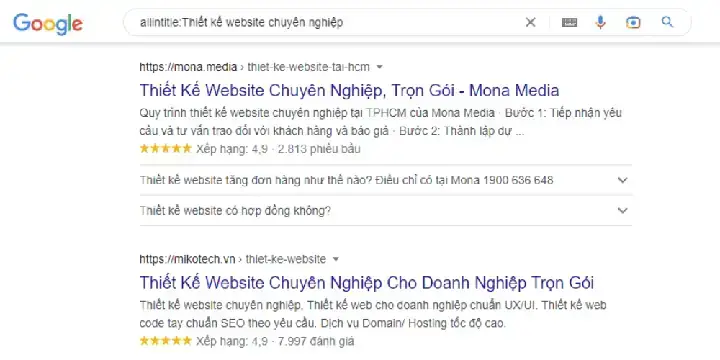Open the Google logo homepage link

(x=48, y=24)
